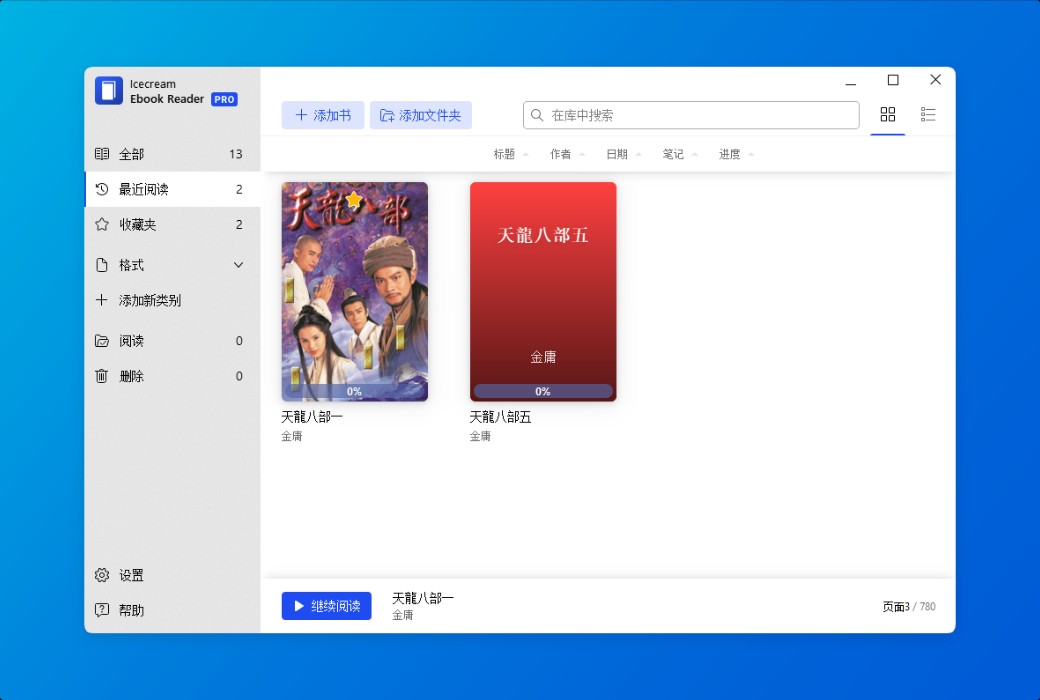
Task: Open the 收藏夹 favorites section
Action: pyautogui.click(x=140, y=224)
